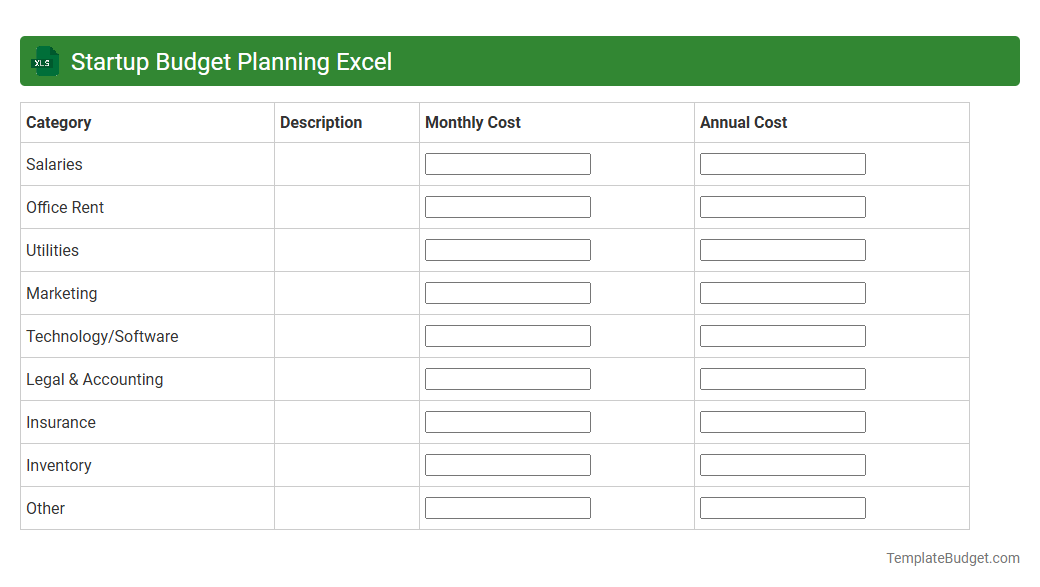Select the Monthly Cost field for Inventory
Viewport: 1040px width, 587px height.
507,464
